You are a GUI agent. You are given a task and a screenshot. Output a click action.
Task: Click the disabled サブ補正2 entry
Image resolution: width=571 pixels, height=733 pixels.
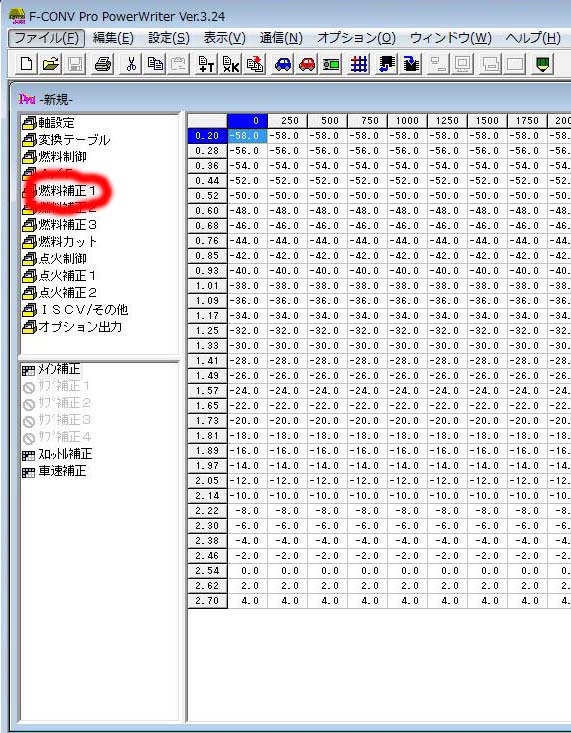56,403
